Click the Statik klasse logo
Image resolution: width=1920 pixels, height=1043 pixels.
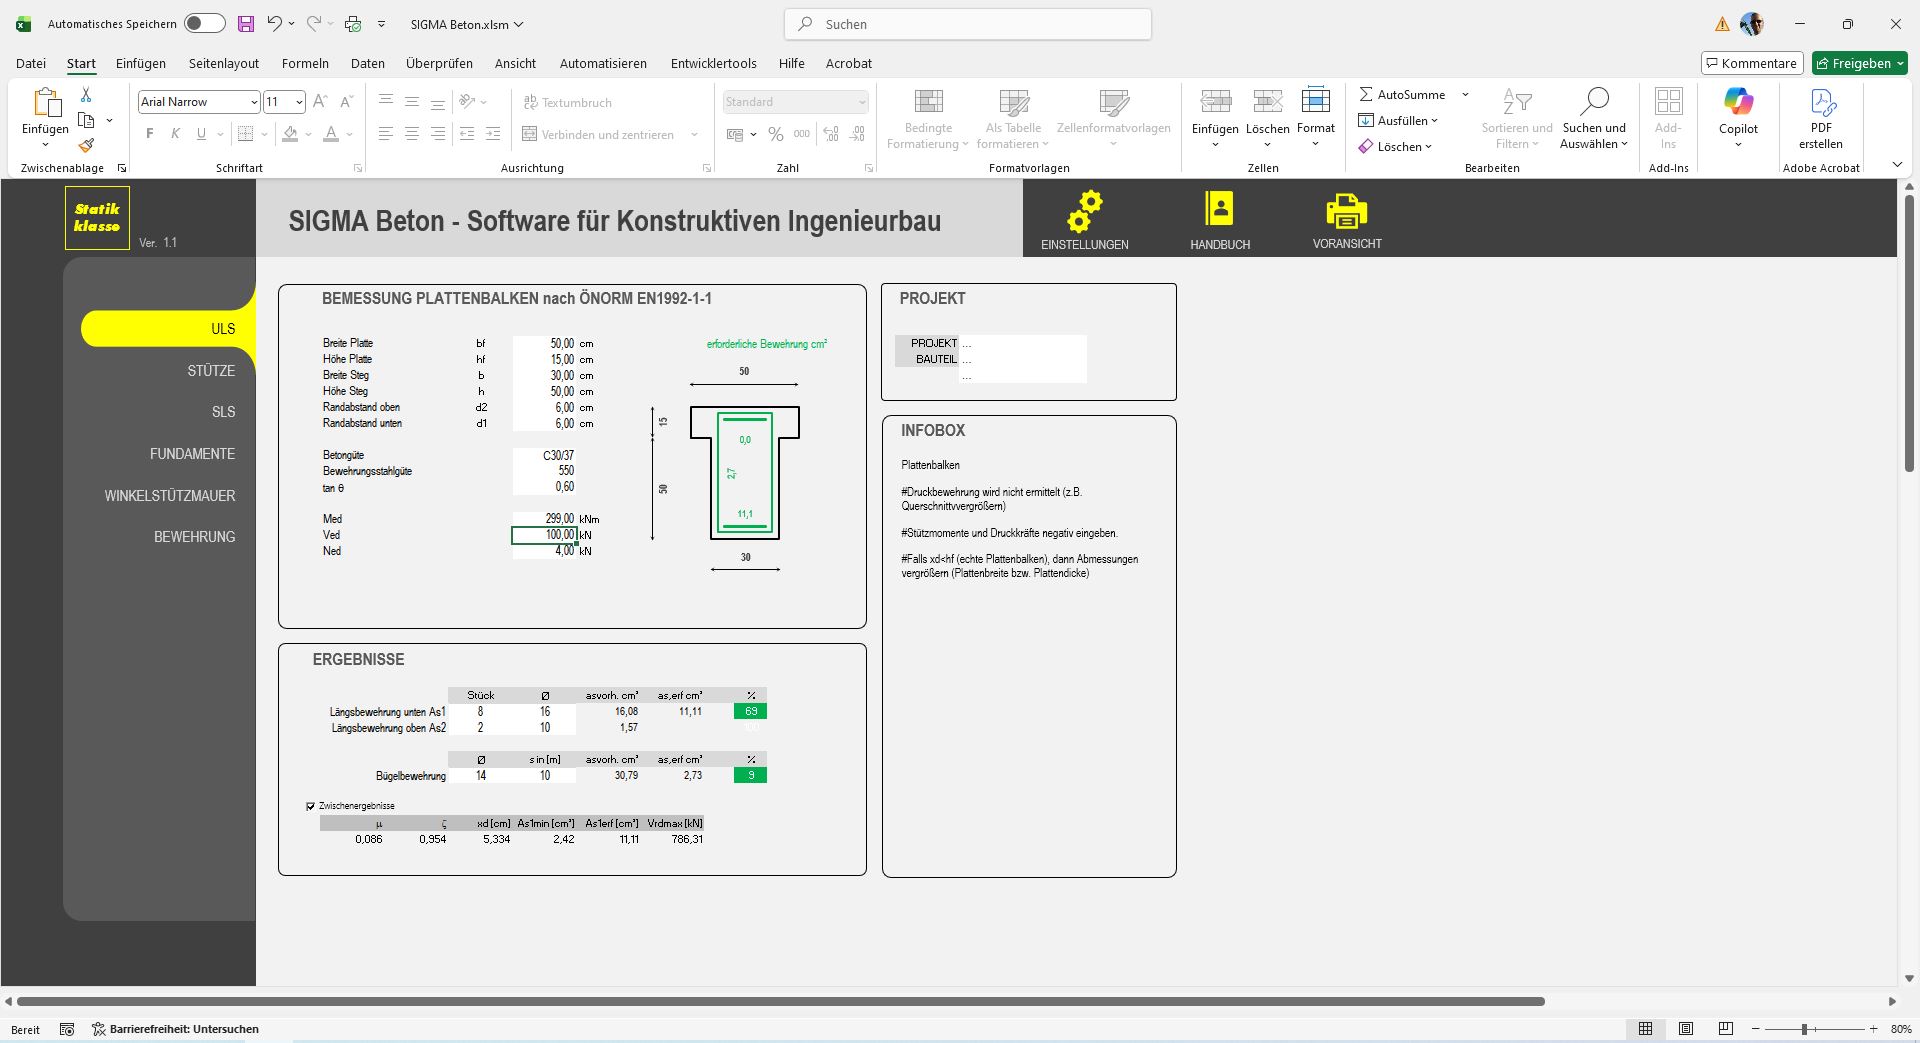coord(97,217)
